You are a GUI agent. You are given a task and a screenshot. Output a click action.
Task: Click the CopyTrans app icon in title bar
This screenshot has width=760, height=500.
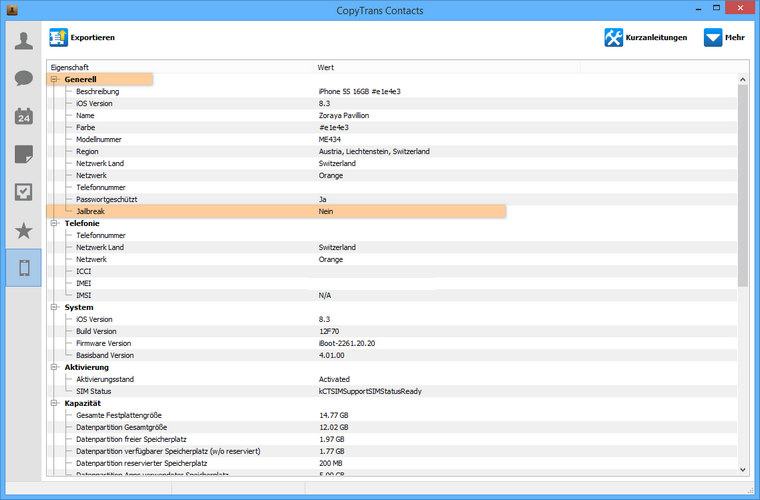pos(12,10)
